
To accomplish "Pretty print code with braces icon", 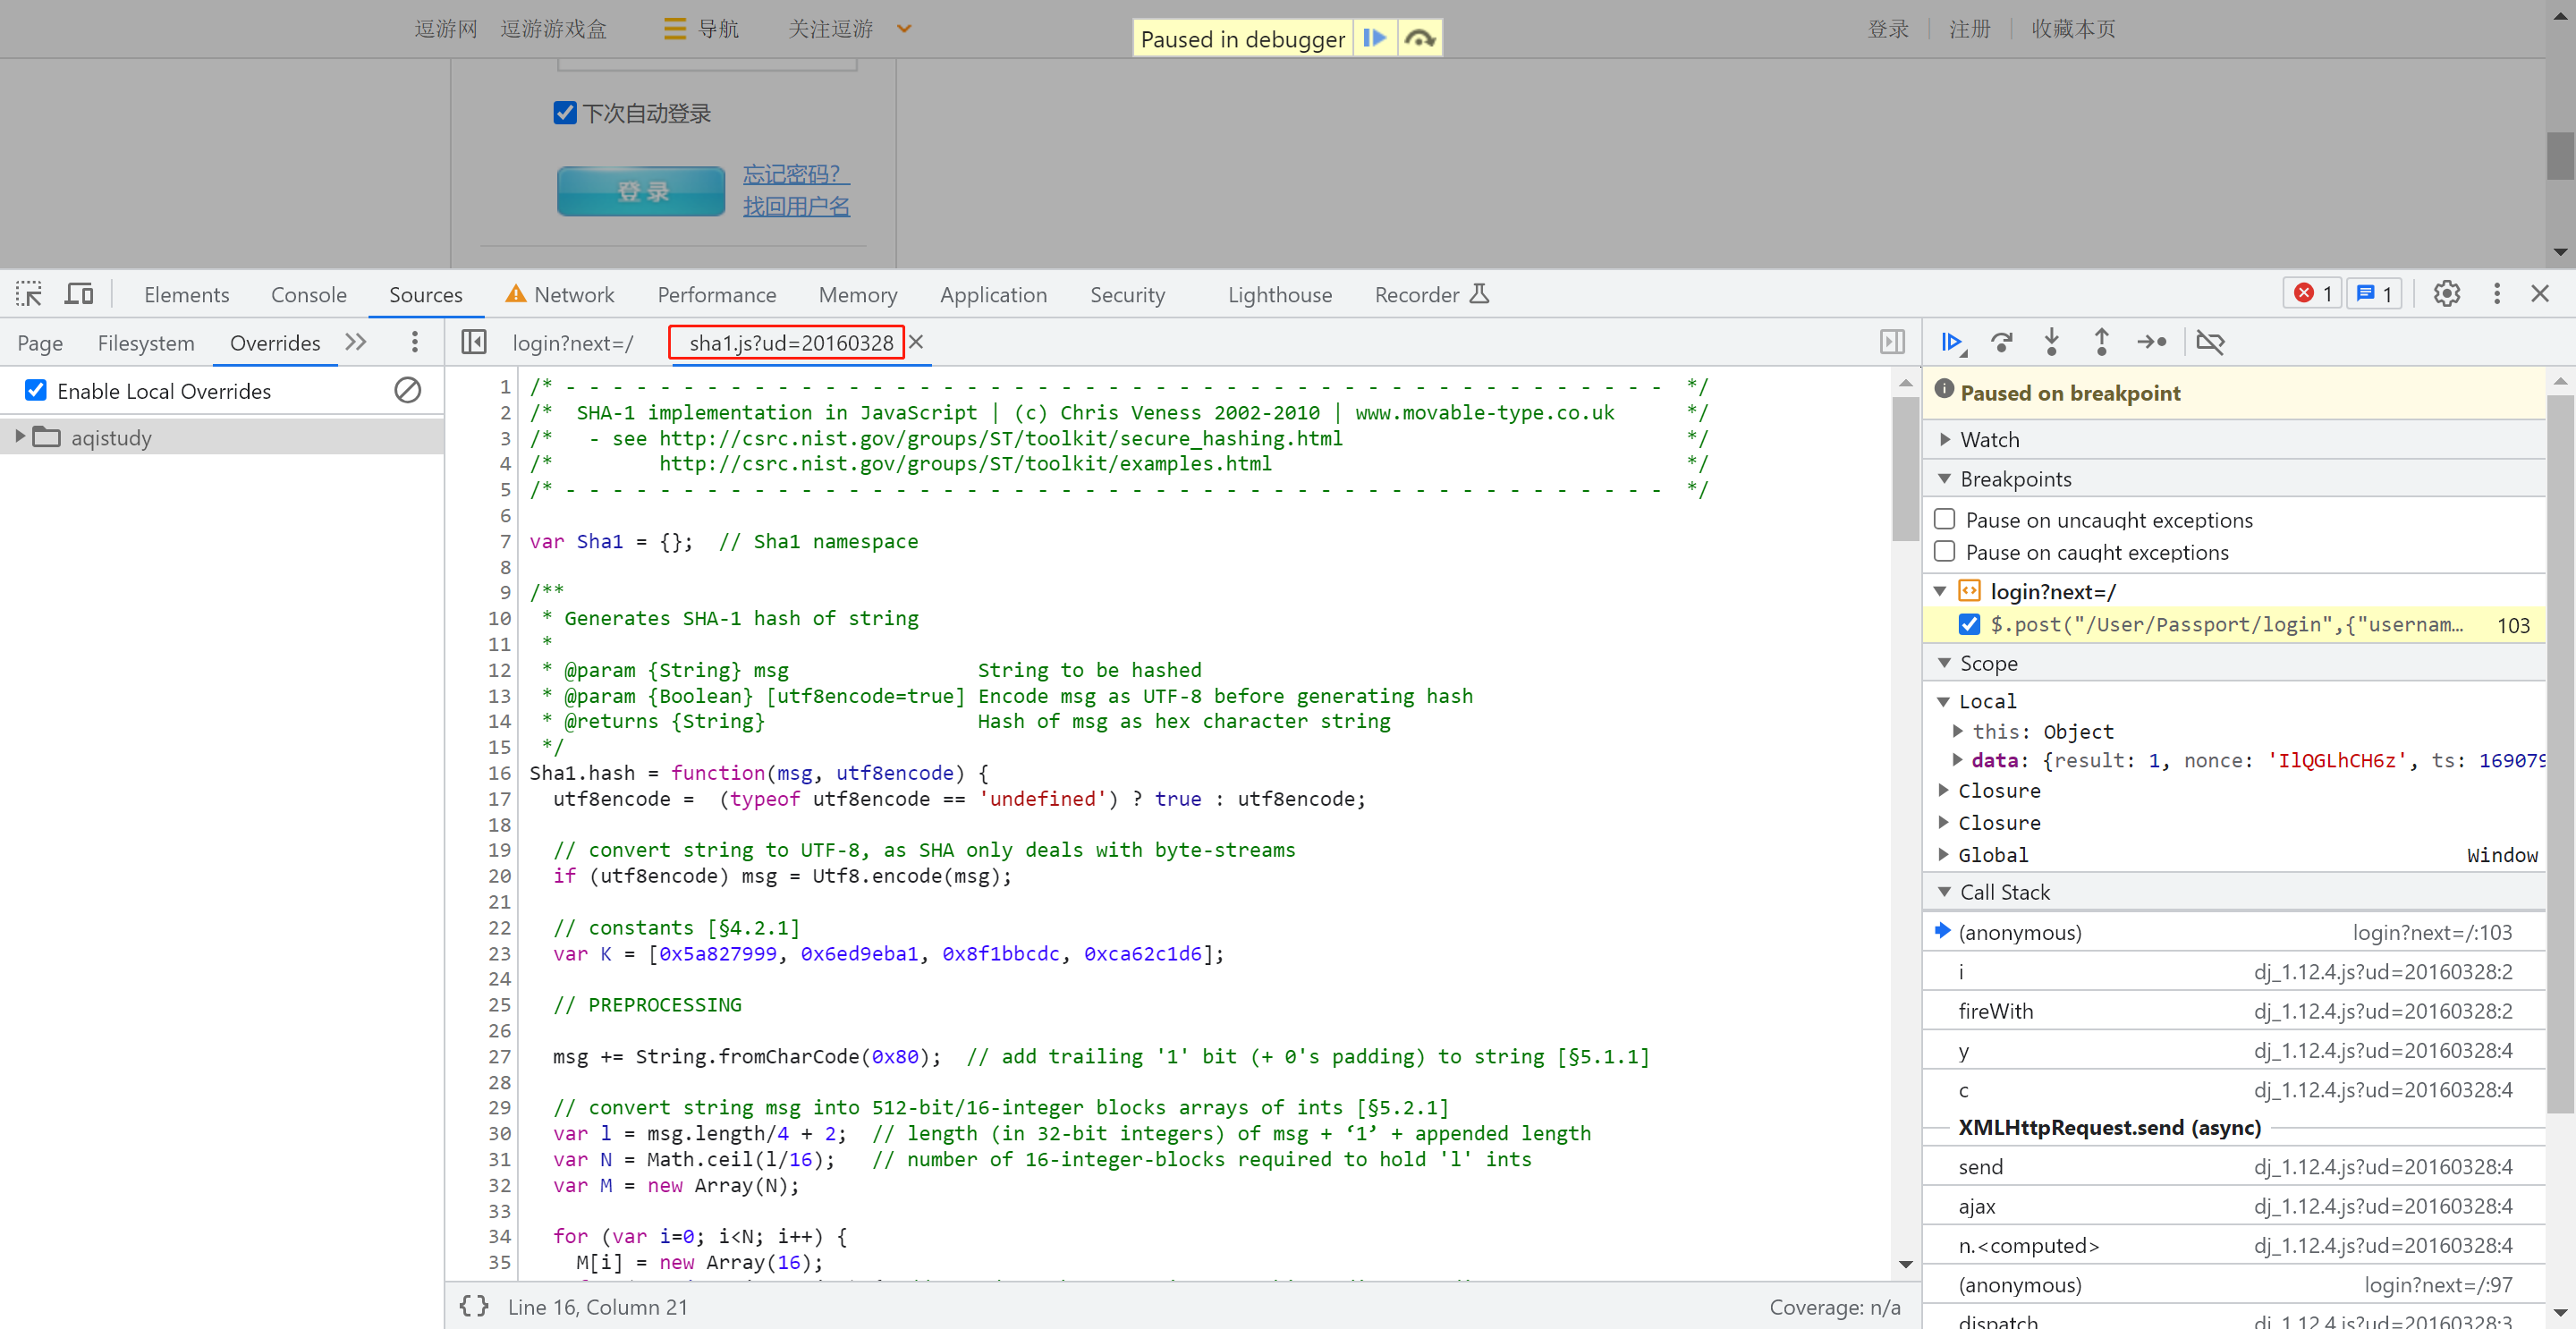I will pos(473,1306).
